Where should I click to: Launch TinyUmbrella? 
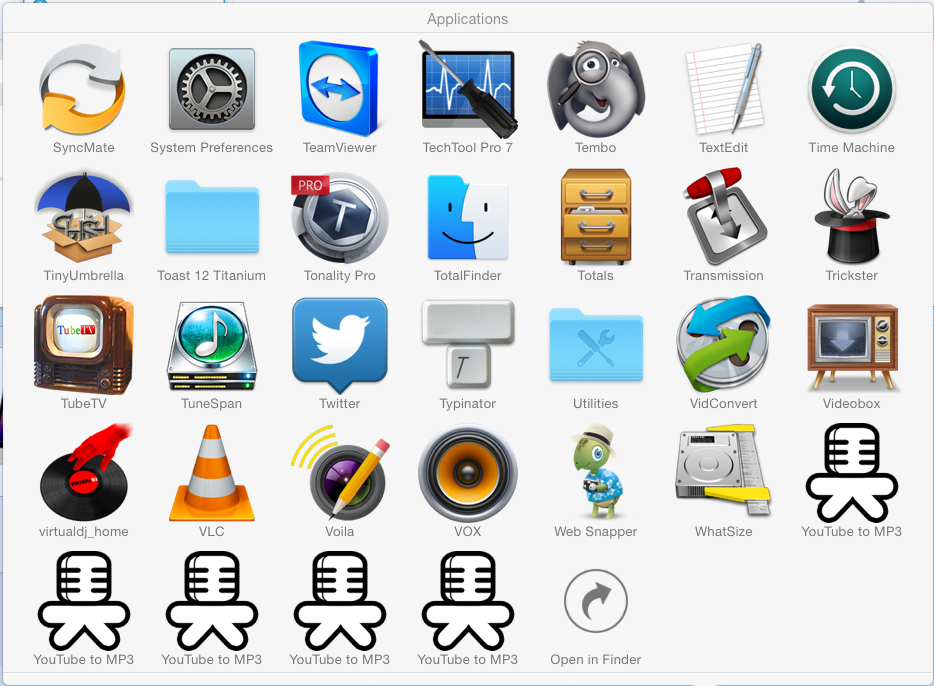click(x=83, y=217)
